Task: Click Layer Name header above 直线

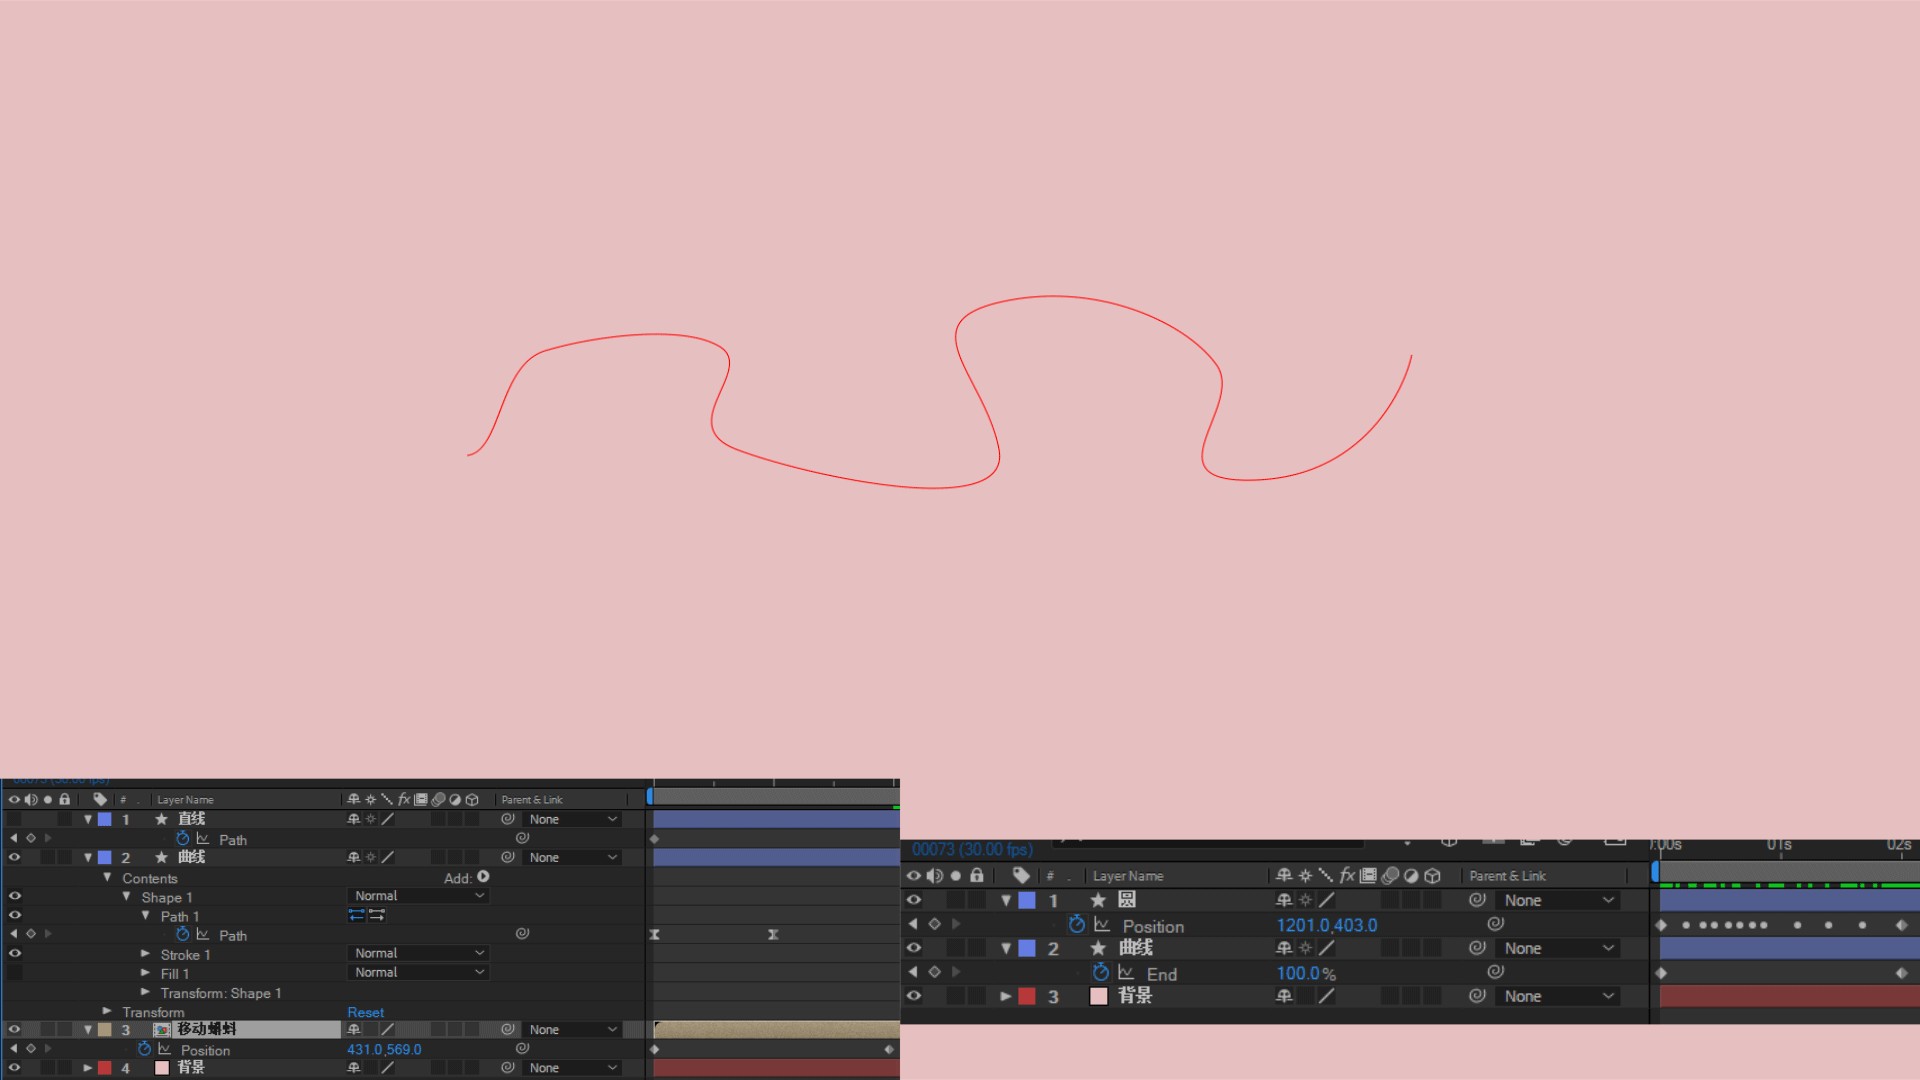Action: pos(185,800)
